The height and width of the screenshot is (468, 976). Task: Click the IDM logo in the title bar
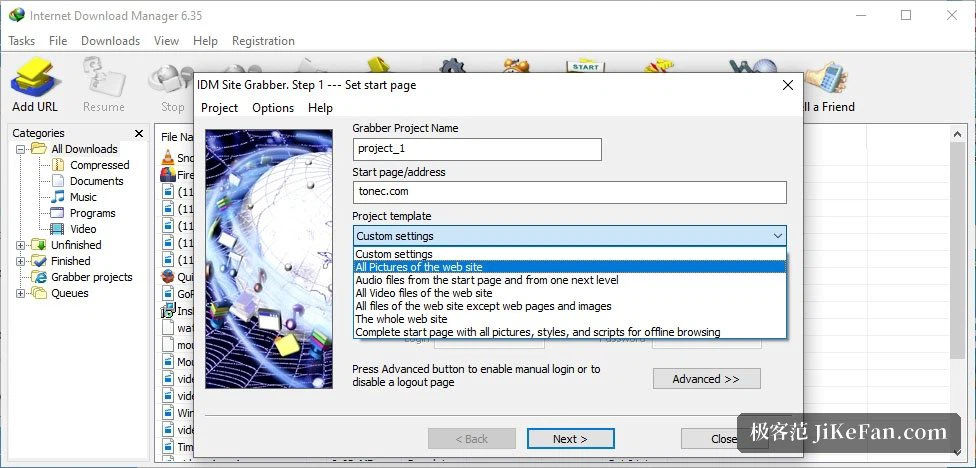pyautogui.click(x=17, y=15)
